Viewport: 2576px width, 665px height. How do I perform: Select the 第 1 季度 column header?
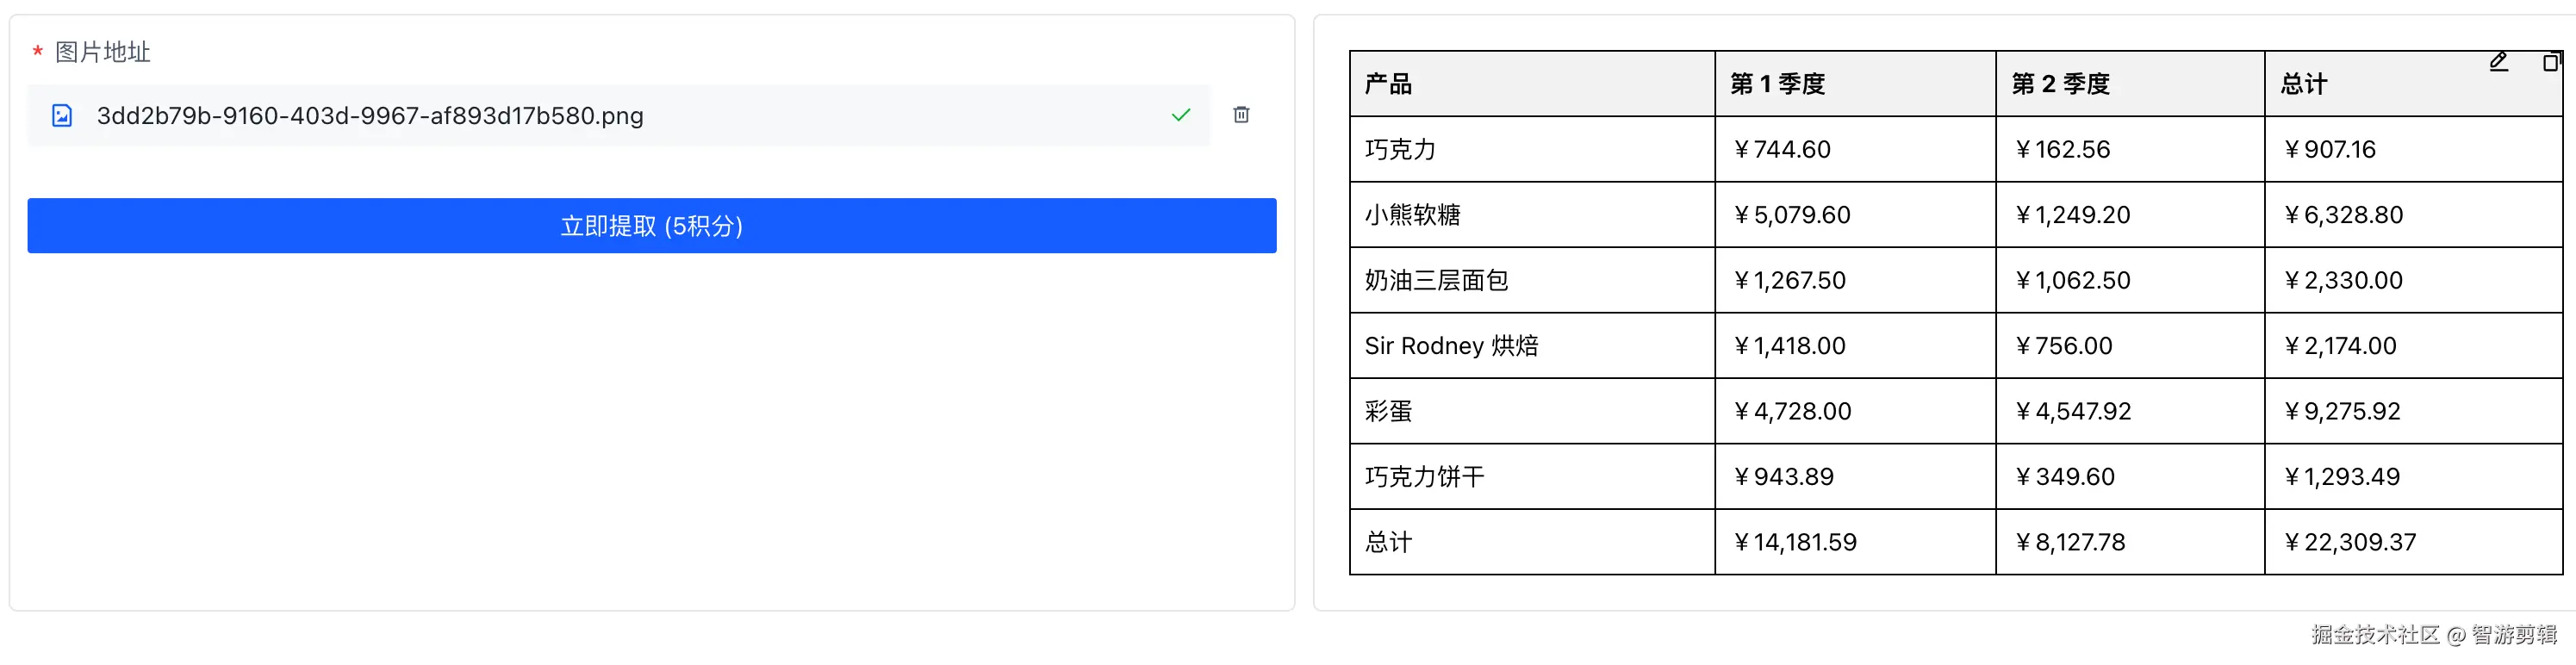pos(1777,84)
